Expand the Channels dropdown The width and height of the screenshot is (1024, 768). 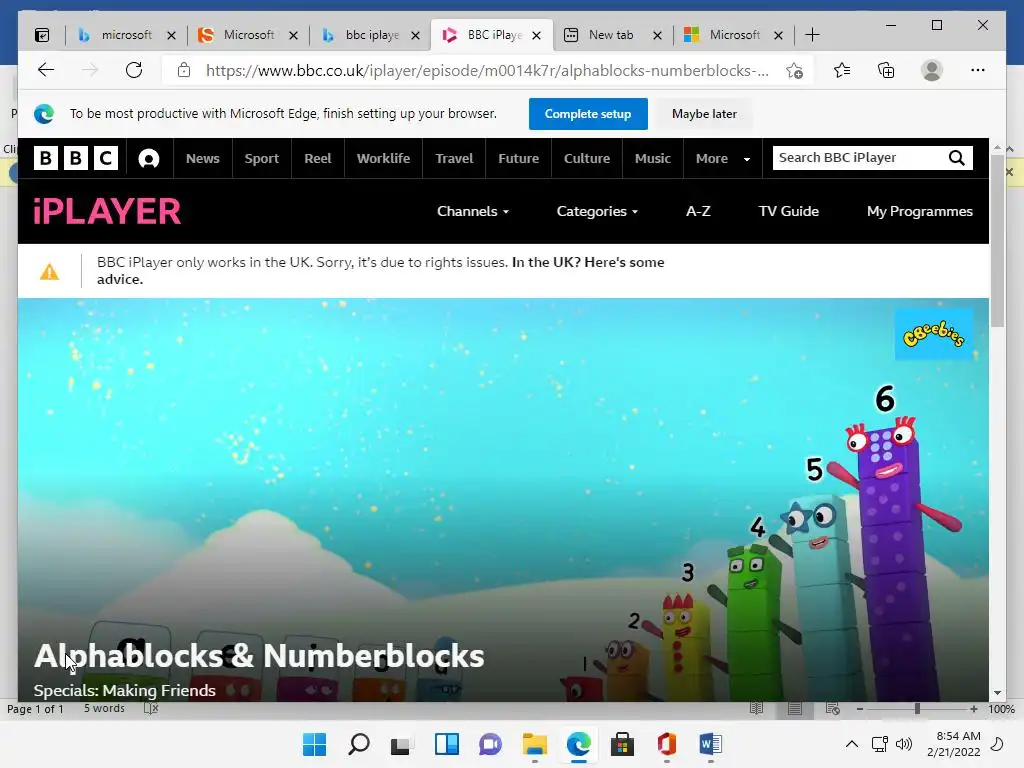tap(473, 212)
